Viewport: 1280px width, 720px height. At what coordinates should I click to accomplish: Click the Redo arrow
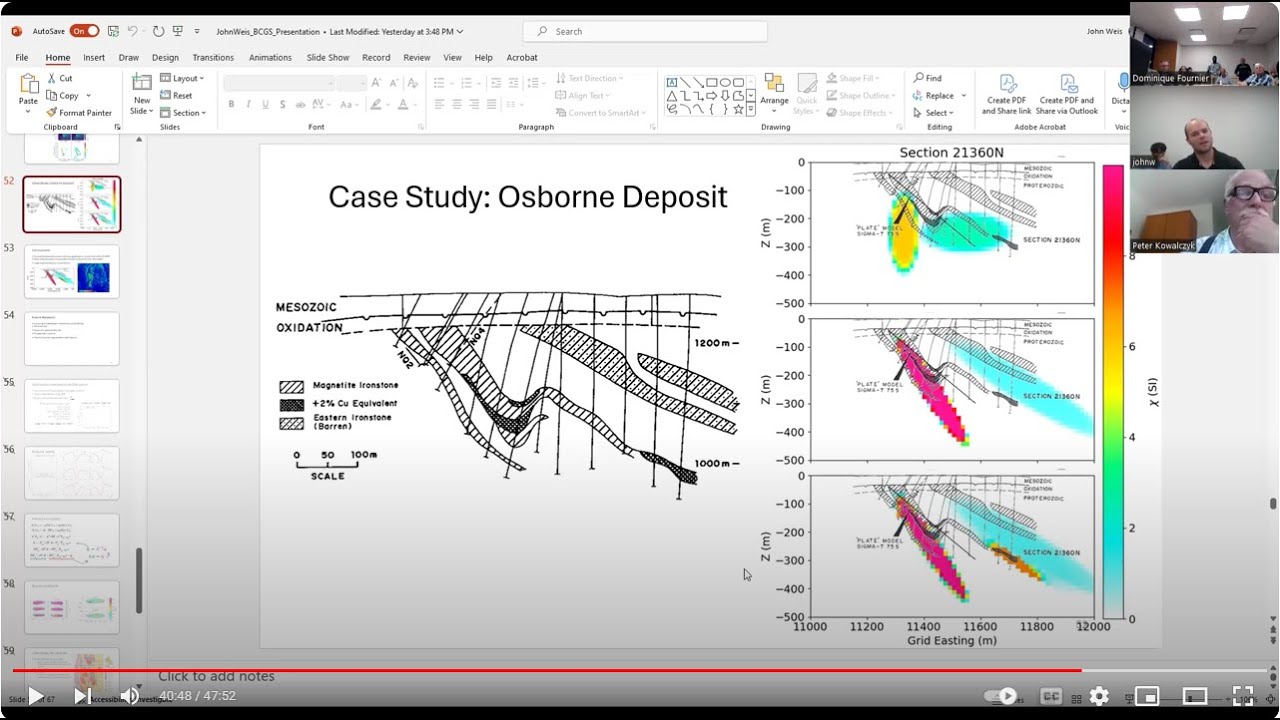click(x=159, y=31)
